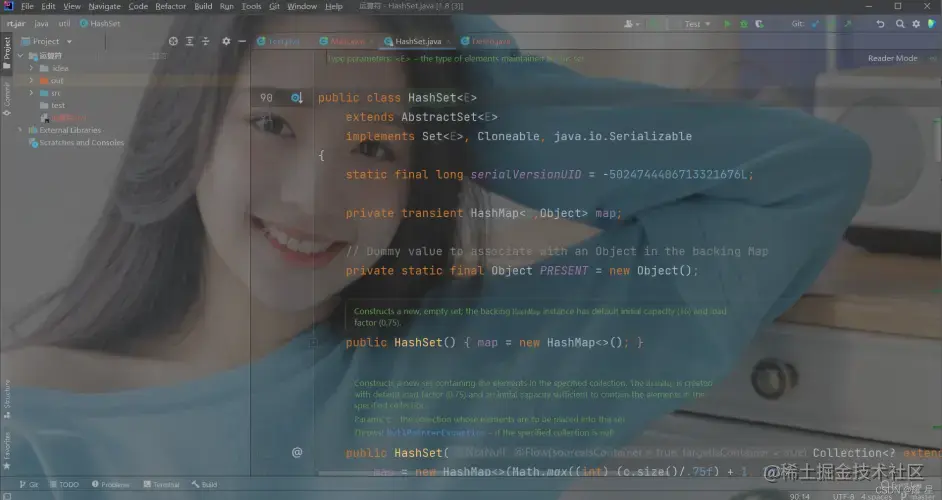Click the @ gutter icon near HashSet constructor
Image resolution: width=942 pixels, height=500 pixels.
click(x=297, y=453)
